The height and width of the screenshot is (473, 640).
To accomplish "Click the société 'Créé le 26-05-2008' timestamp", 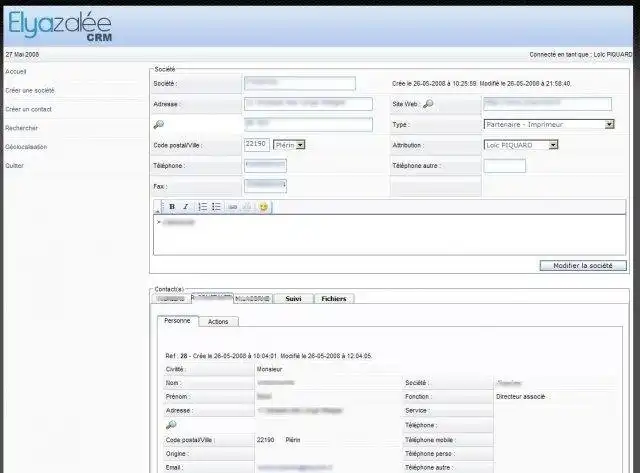I will (x=481, y=84).
